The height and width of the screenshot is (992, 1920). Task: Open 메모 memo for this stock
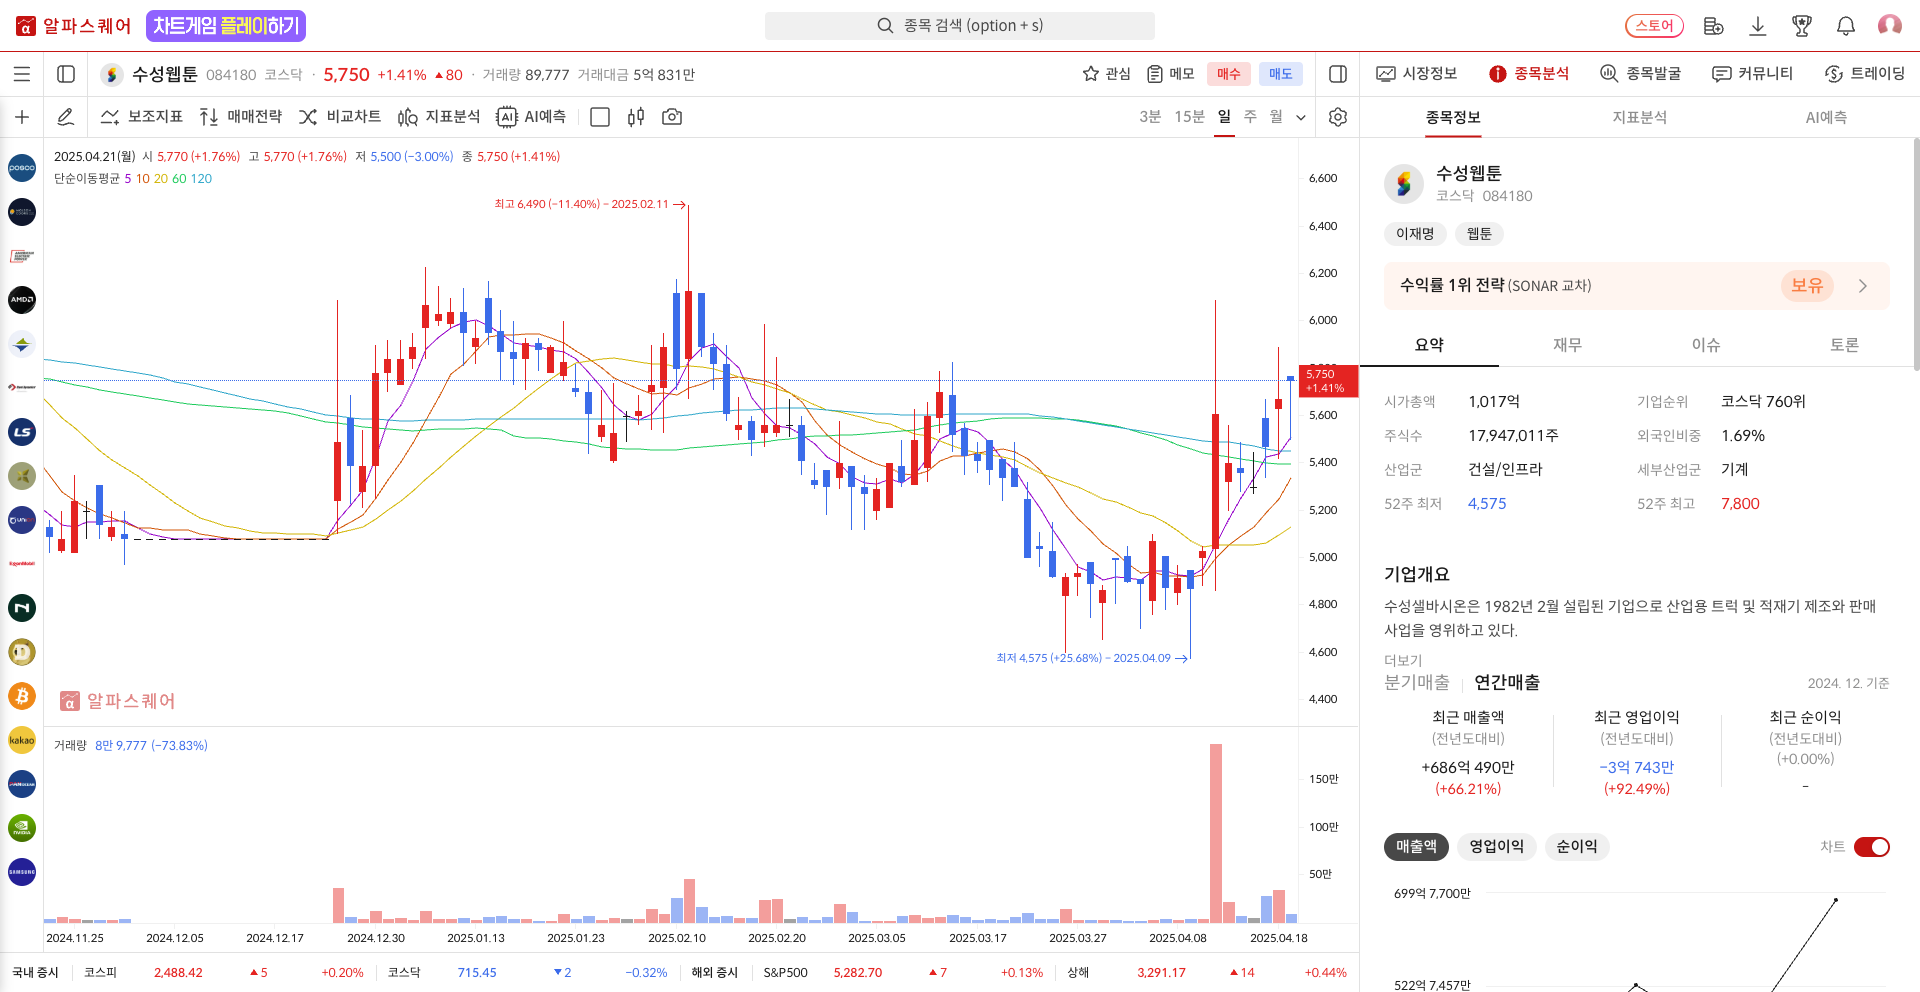point(1171,74)
